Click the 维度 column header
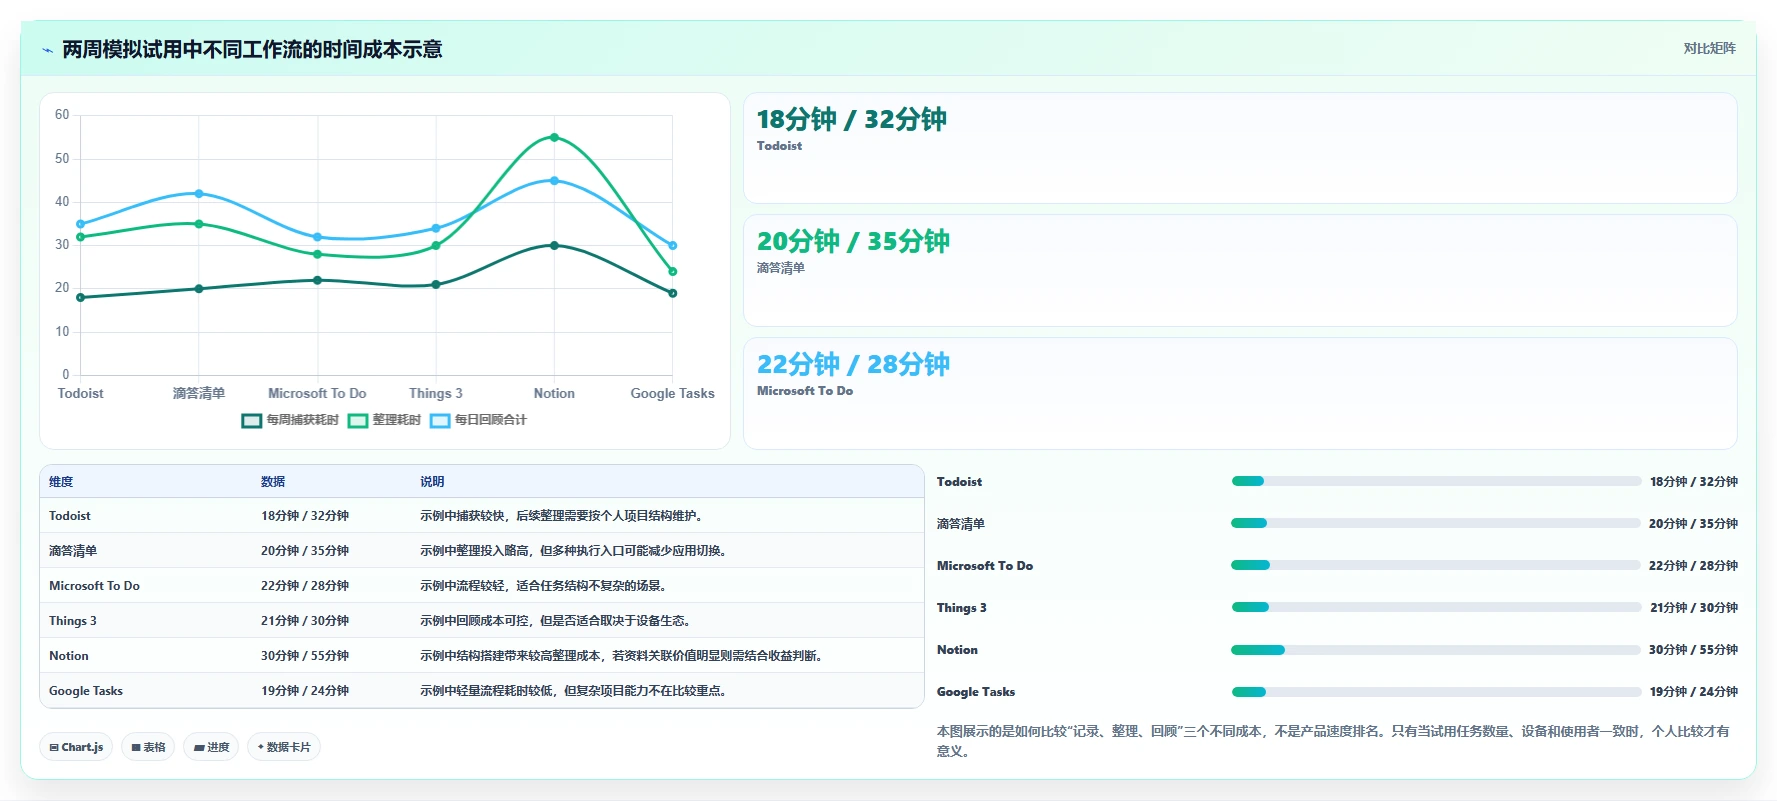Viewport: 1777px width, 801px height. [61, 482]
